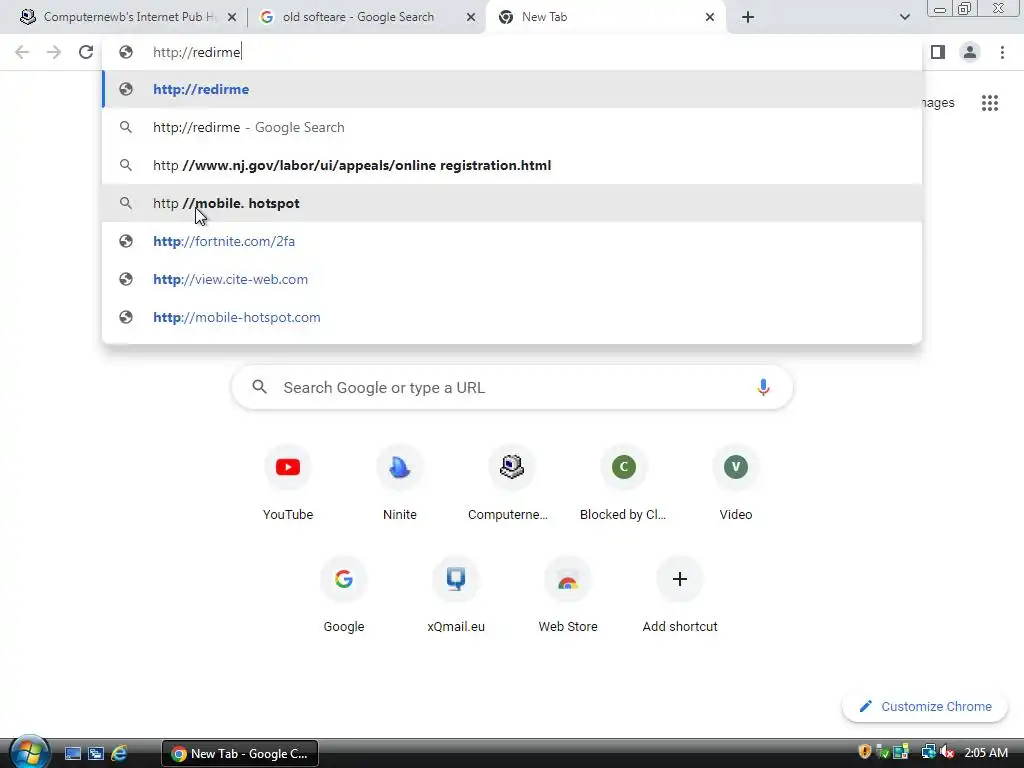Image resolution: width=1024 pixels, height=768 pixels.
Task: Choose http://redirme - Google Search suggestion
Action: click(512, 127)
